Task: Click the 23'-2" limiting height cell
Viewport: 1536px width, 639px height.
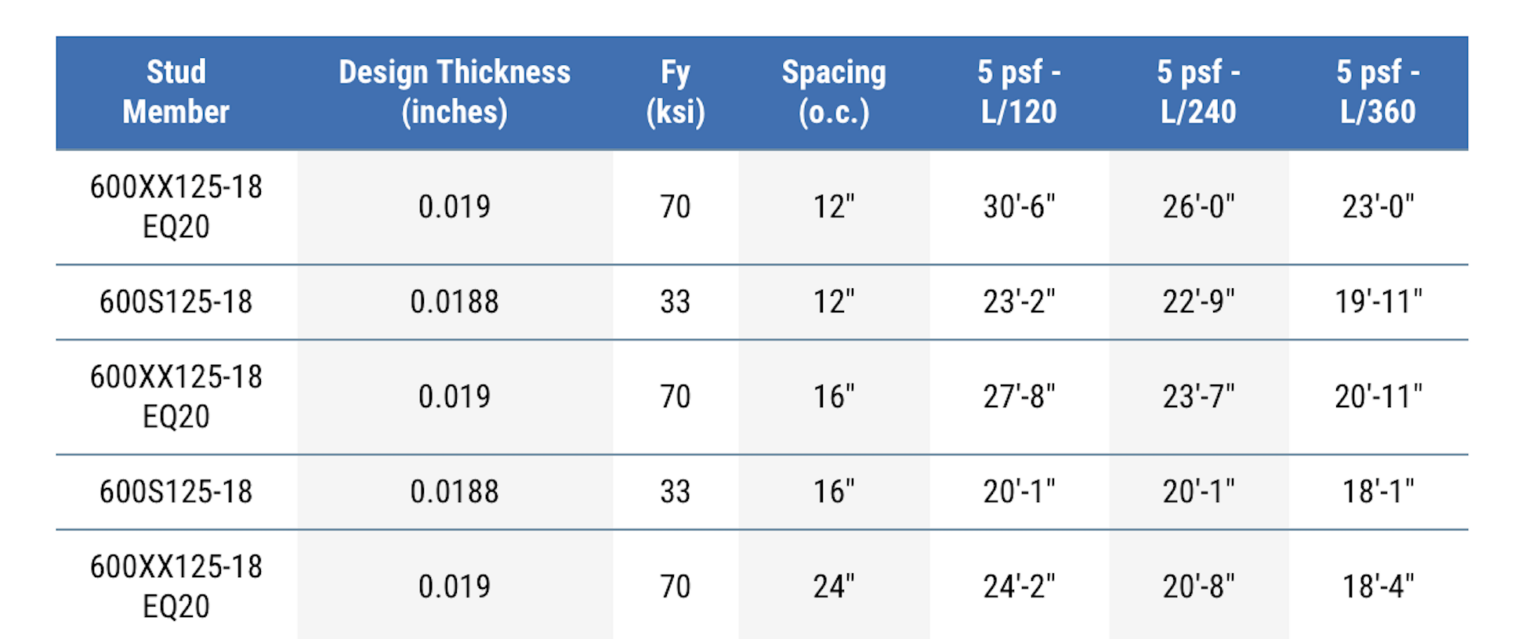Action: point(1019,302)
